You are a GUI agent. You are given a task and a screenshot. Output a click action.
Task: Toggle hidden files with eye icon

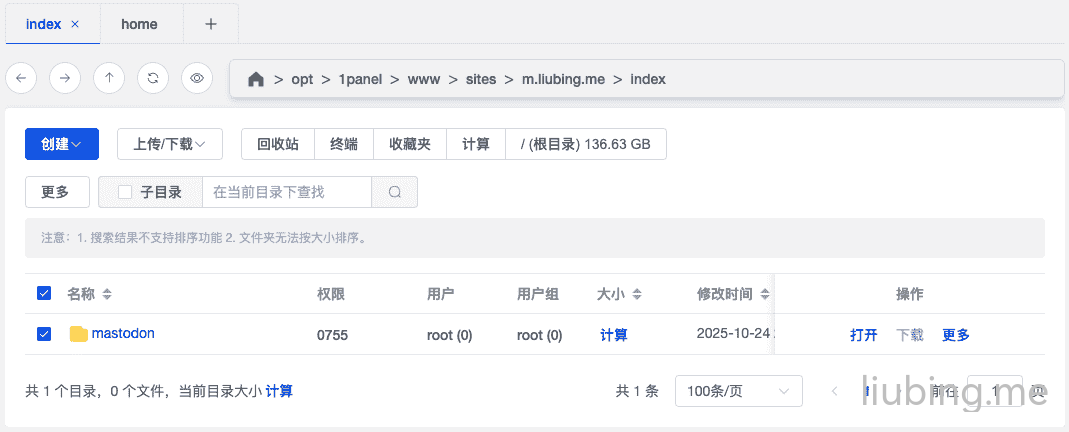click(x=197, y=78)
